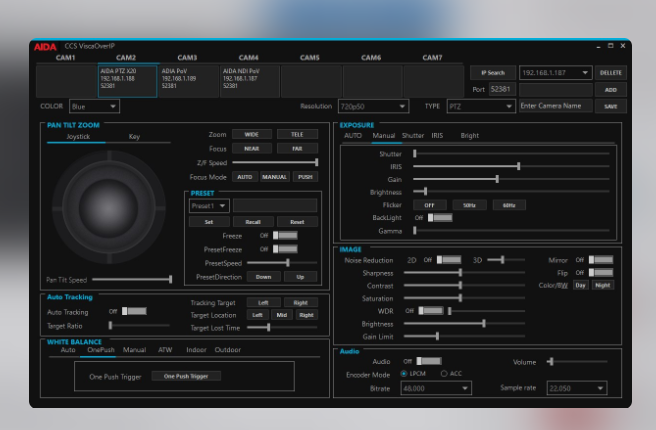
Task: Click the Volume slider
Action: tap(577, 361)
